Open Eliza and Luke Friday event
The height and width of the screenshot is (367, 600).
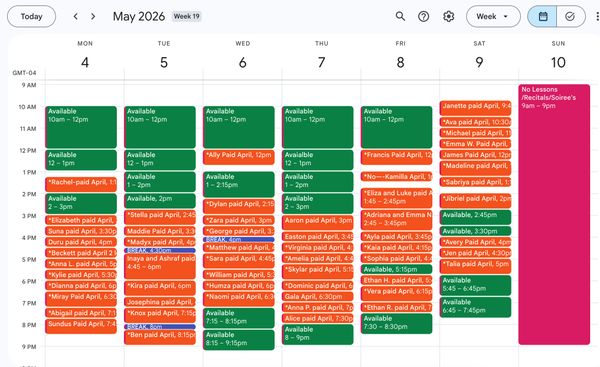(396, 198)
